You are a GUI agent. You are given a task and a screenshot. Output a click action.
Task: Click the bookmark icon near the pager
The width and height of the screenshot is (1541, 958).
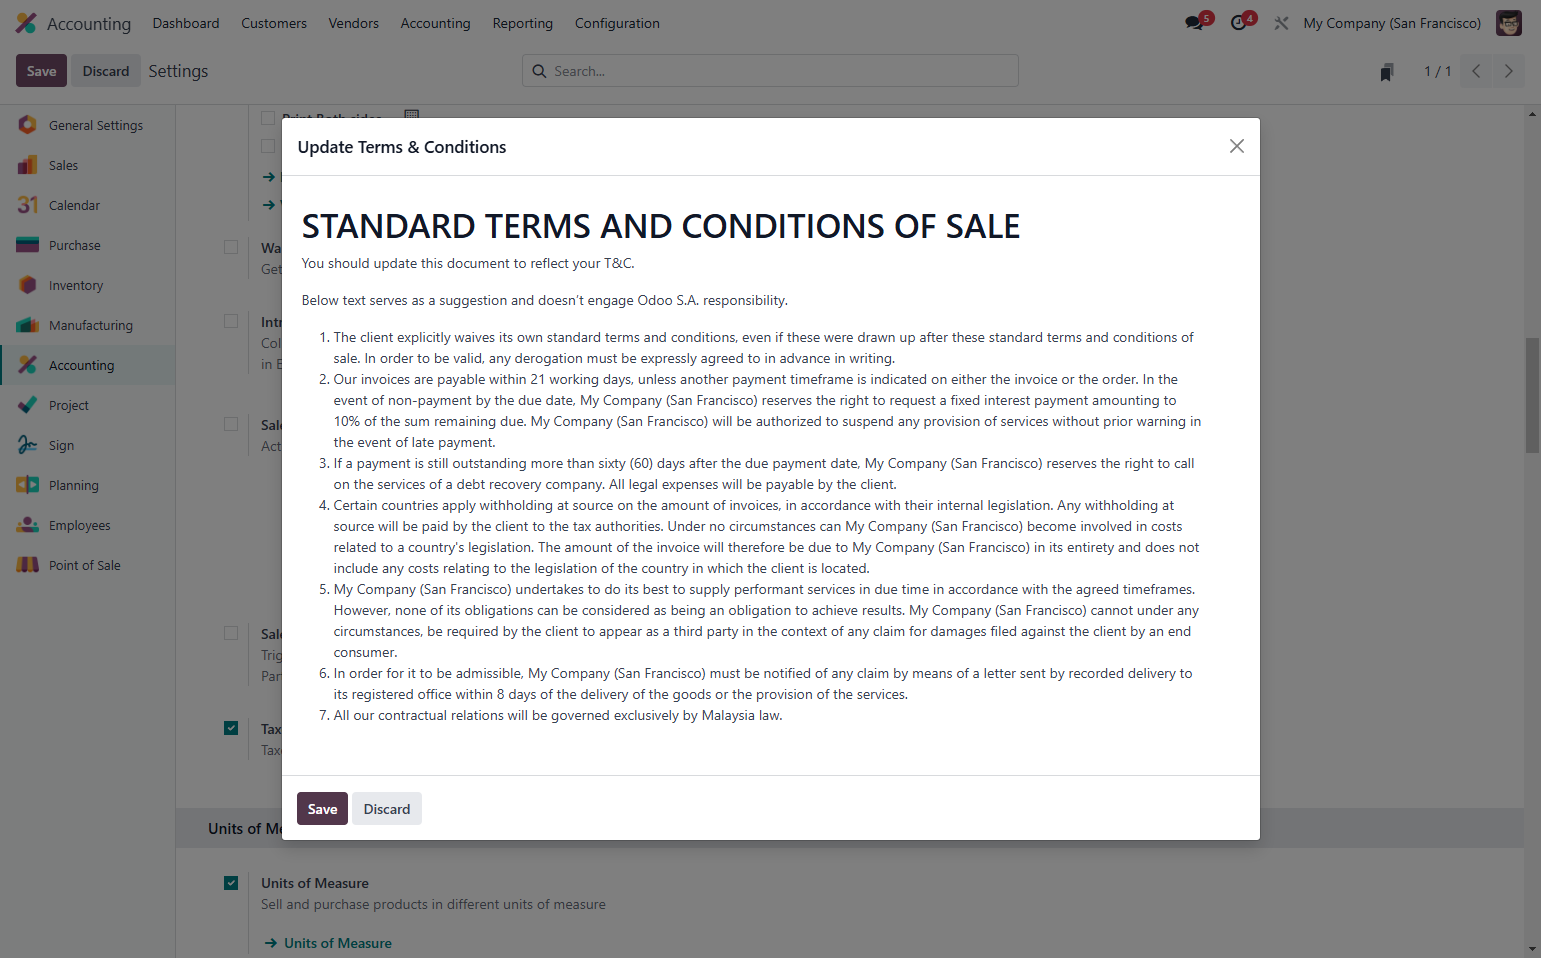[x=1386, y=72]
